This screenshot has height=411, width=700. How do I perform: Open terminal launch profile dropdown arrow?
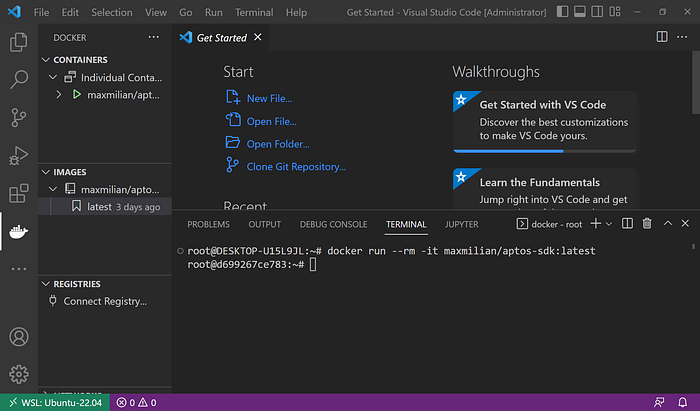608,224
